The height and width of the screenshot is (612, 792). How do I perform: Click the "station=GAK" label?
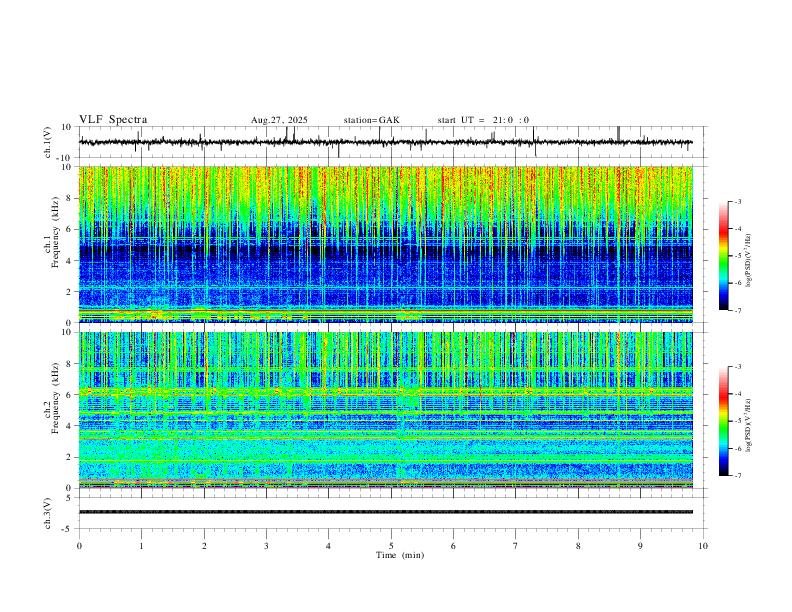(x=371, y=120)
